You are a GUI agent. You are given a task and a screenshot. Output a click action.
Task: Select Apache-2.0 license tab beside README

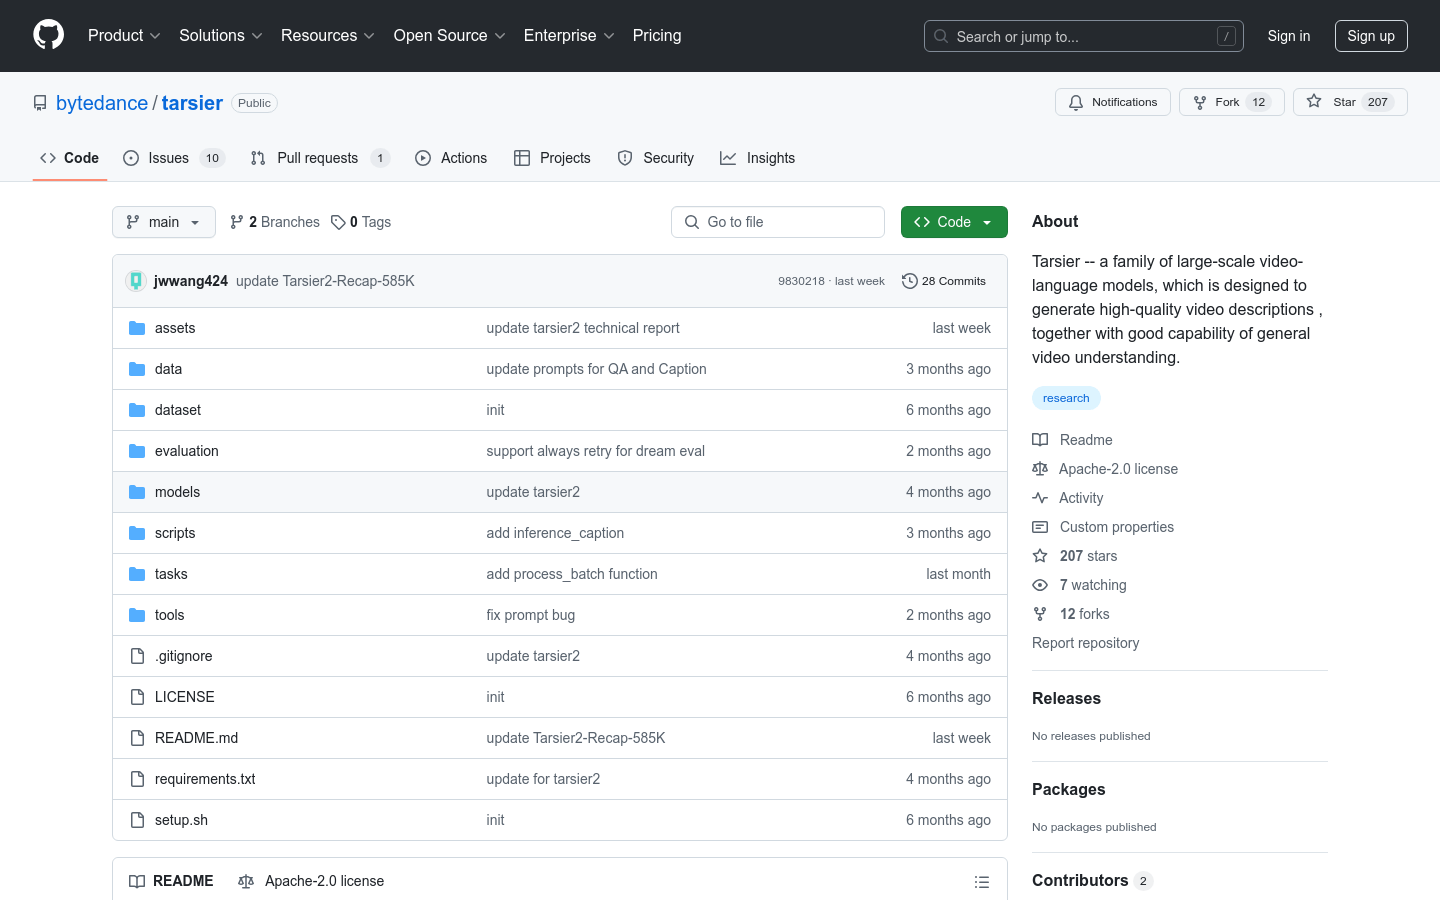tap(311, 881)
